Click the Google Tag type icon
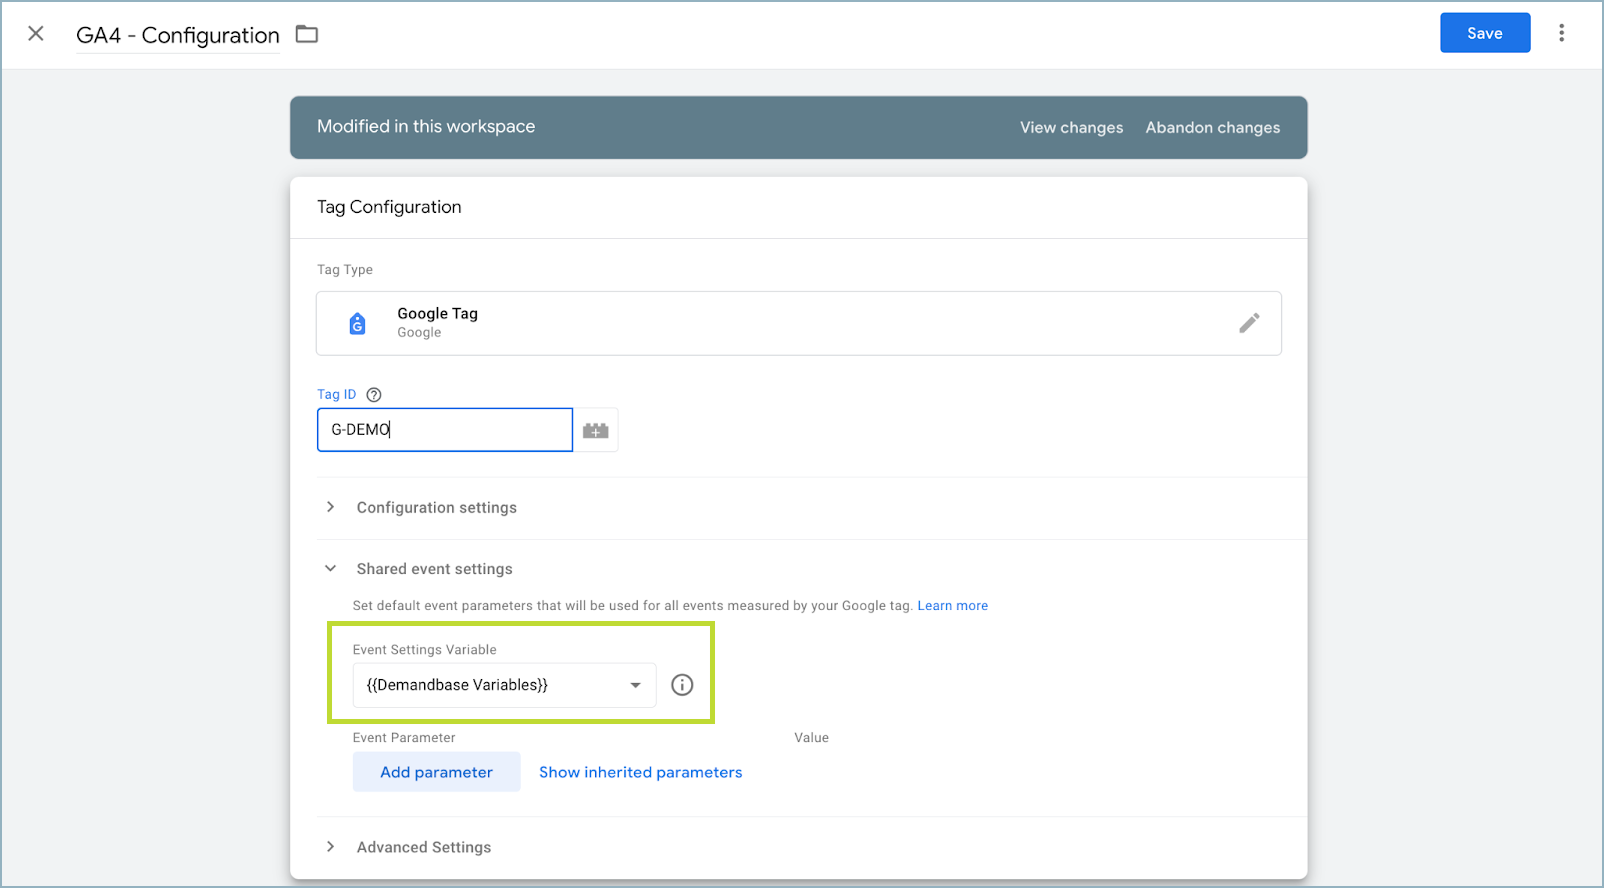This screenshot has height=888, width=1604. click(x=357, y=323)
